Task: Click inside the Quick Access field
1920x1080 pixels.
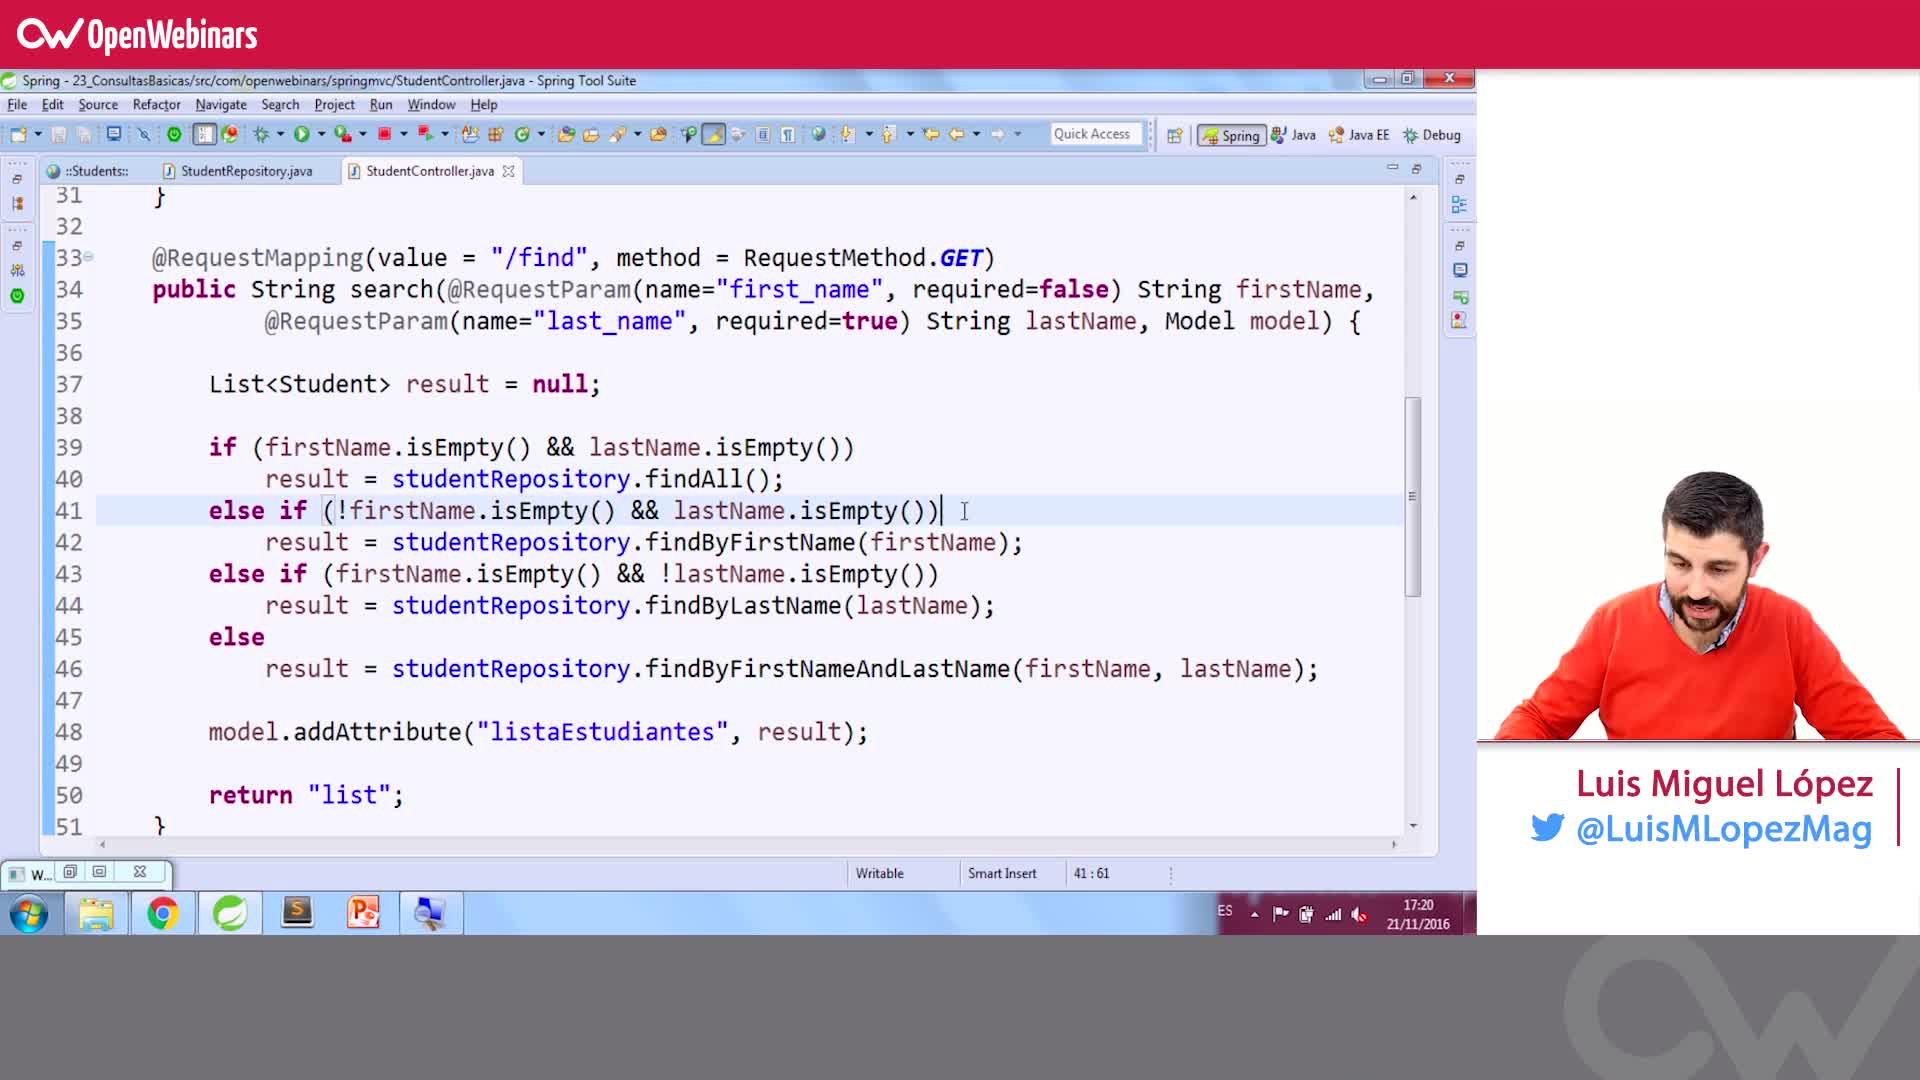Action: click(1095, 133)
